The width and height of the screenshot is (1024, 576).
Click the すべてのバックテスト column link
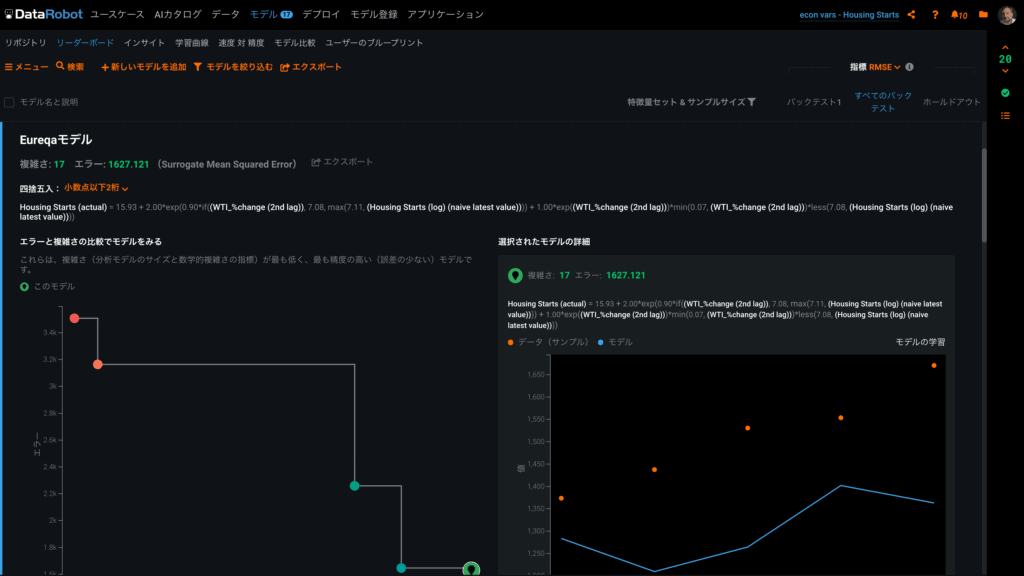(883, 101)
